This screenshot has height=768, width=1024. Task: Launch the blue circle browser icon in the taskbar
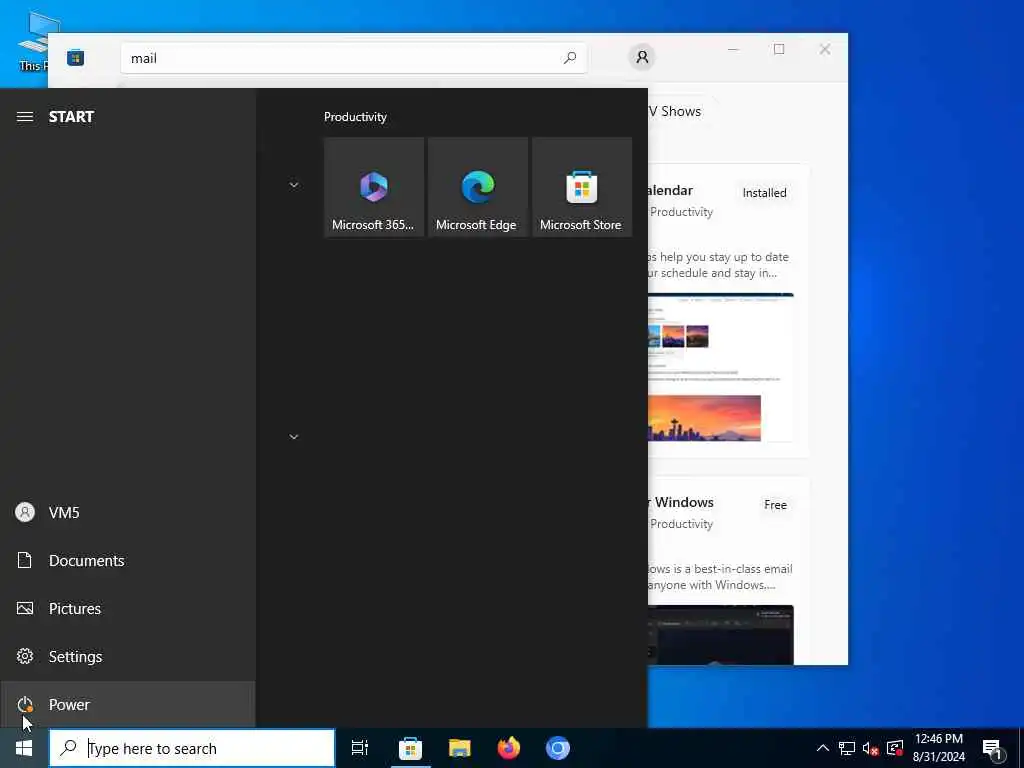558,748
